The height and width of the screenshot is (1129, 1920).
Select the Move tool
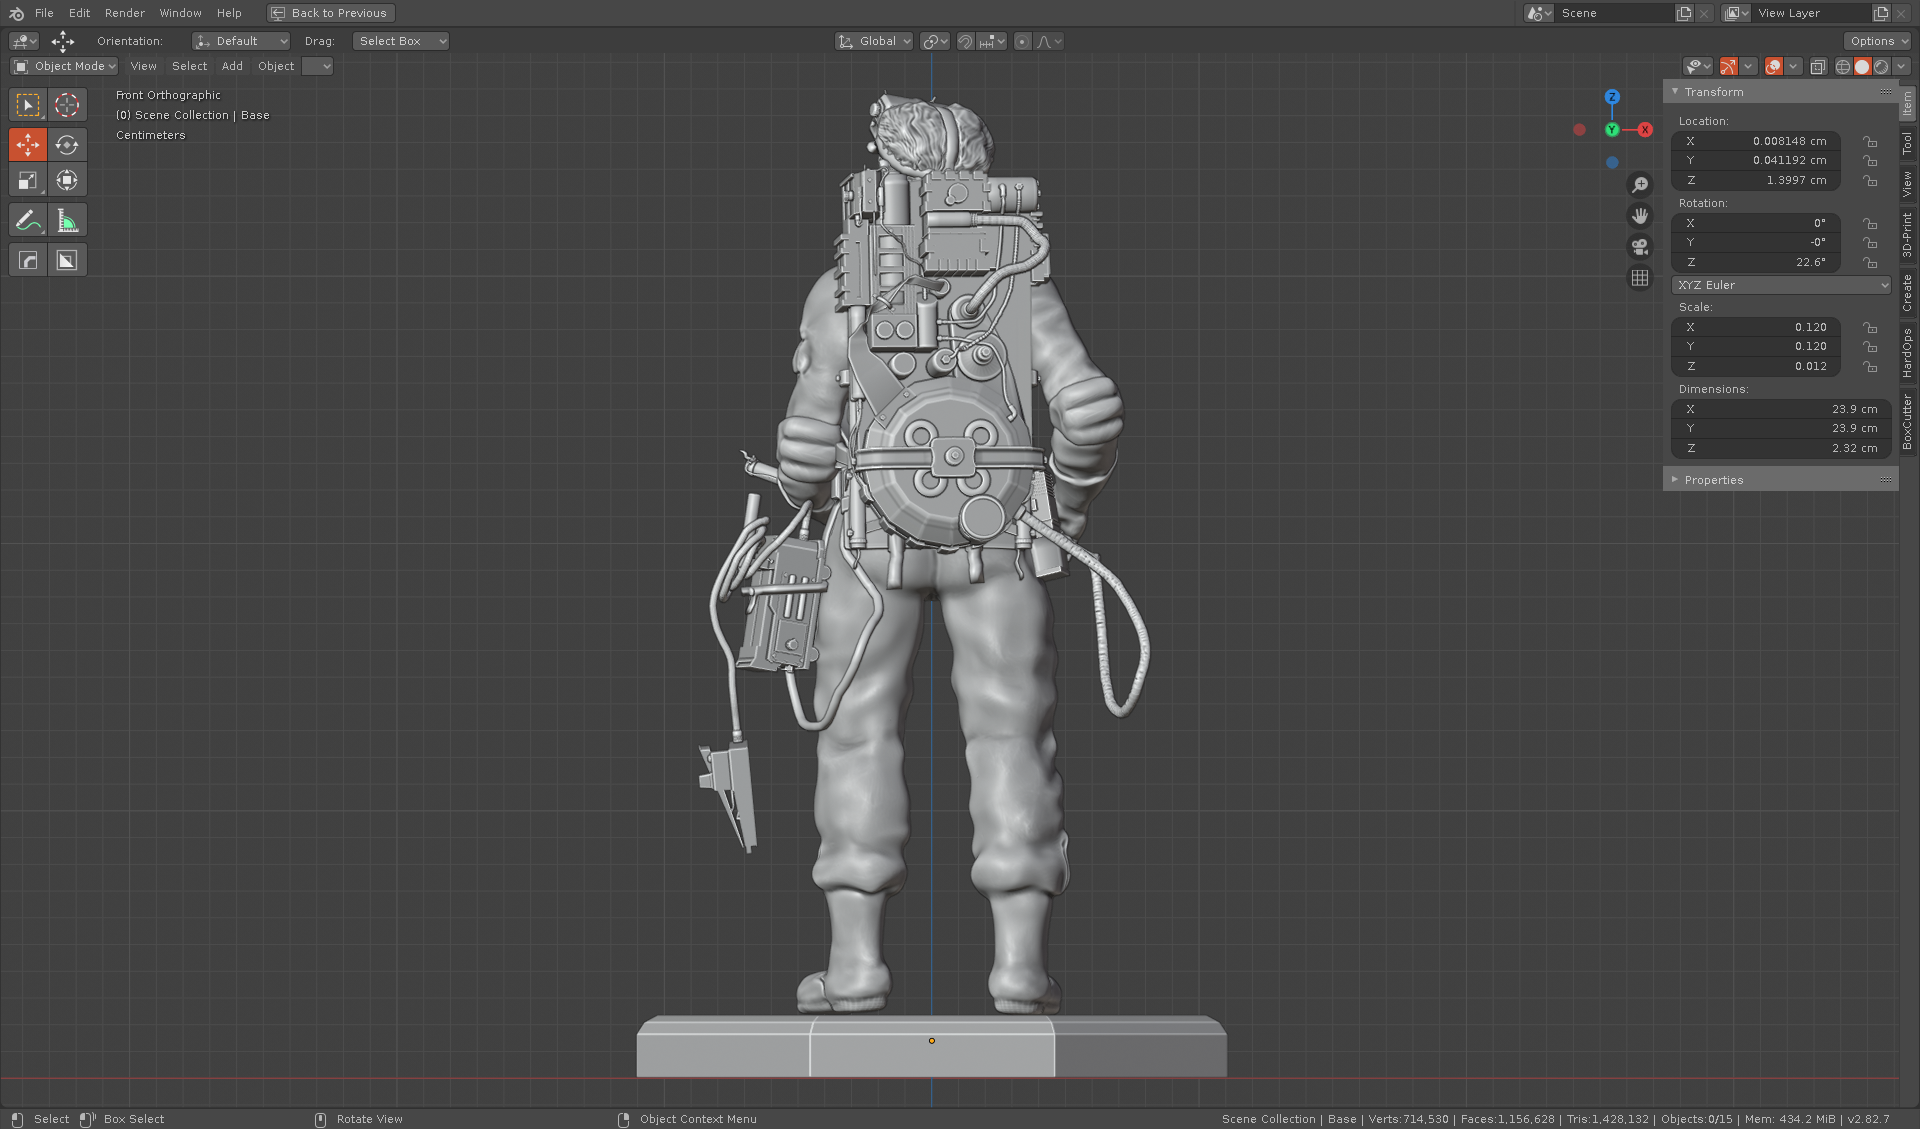(x=28, y=144)
